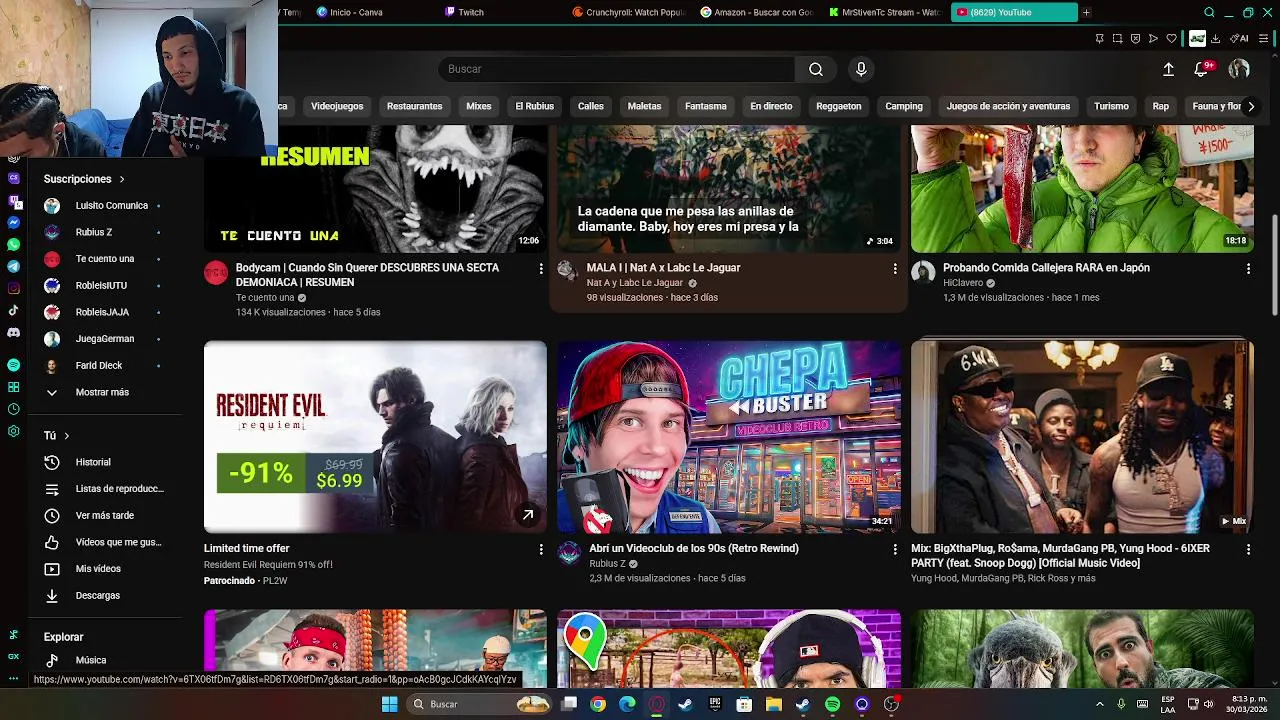The image size is (1280, 720).
Task: Select the Videojuegos category chip
Action: pyautogui.click(x=337, y=106)
